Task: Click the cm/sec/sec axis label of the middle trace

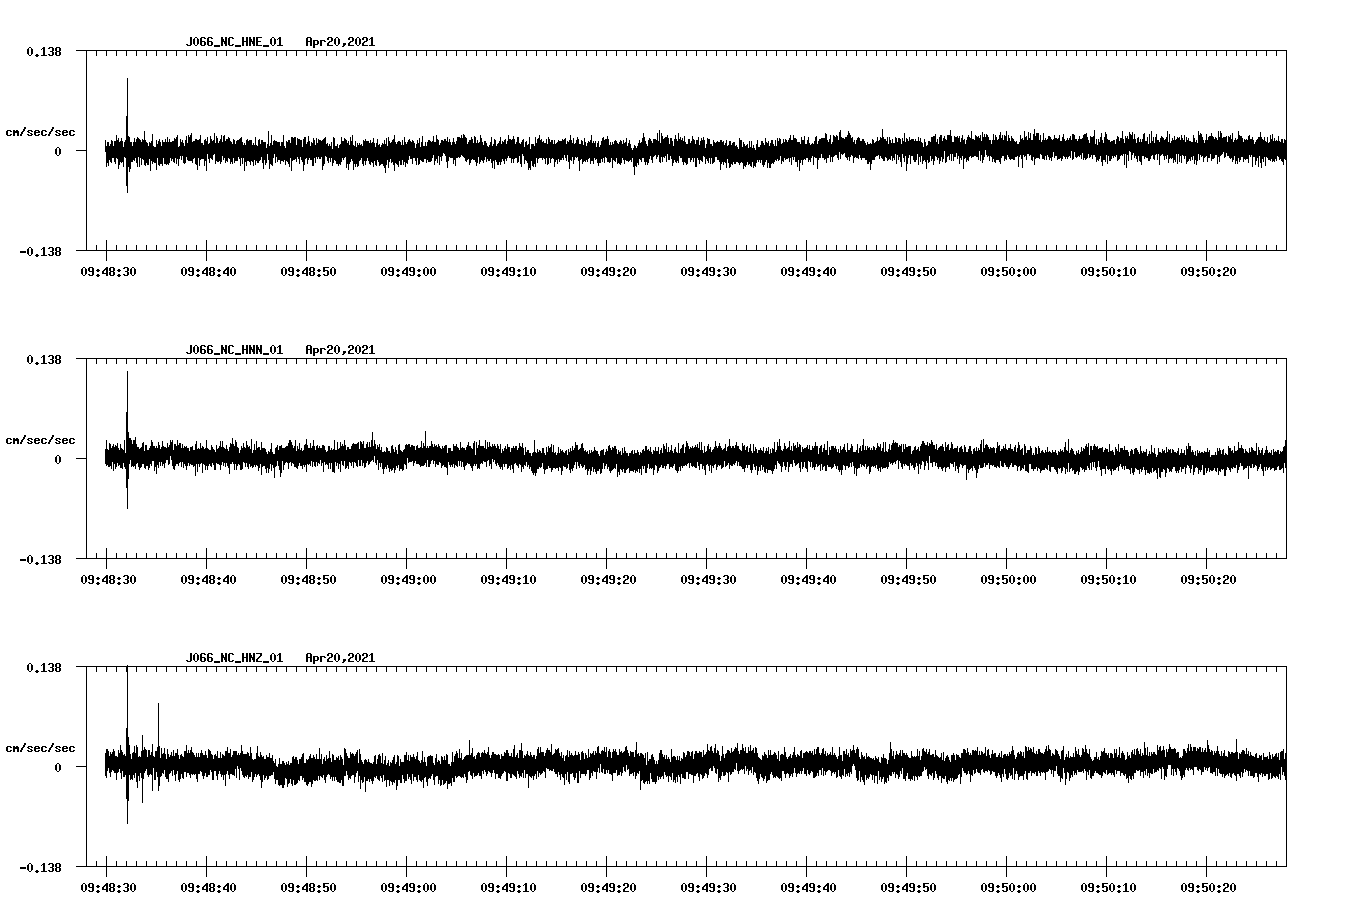Action: (x=41, y=439)
